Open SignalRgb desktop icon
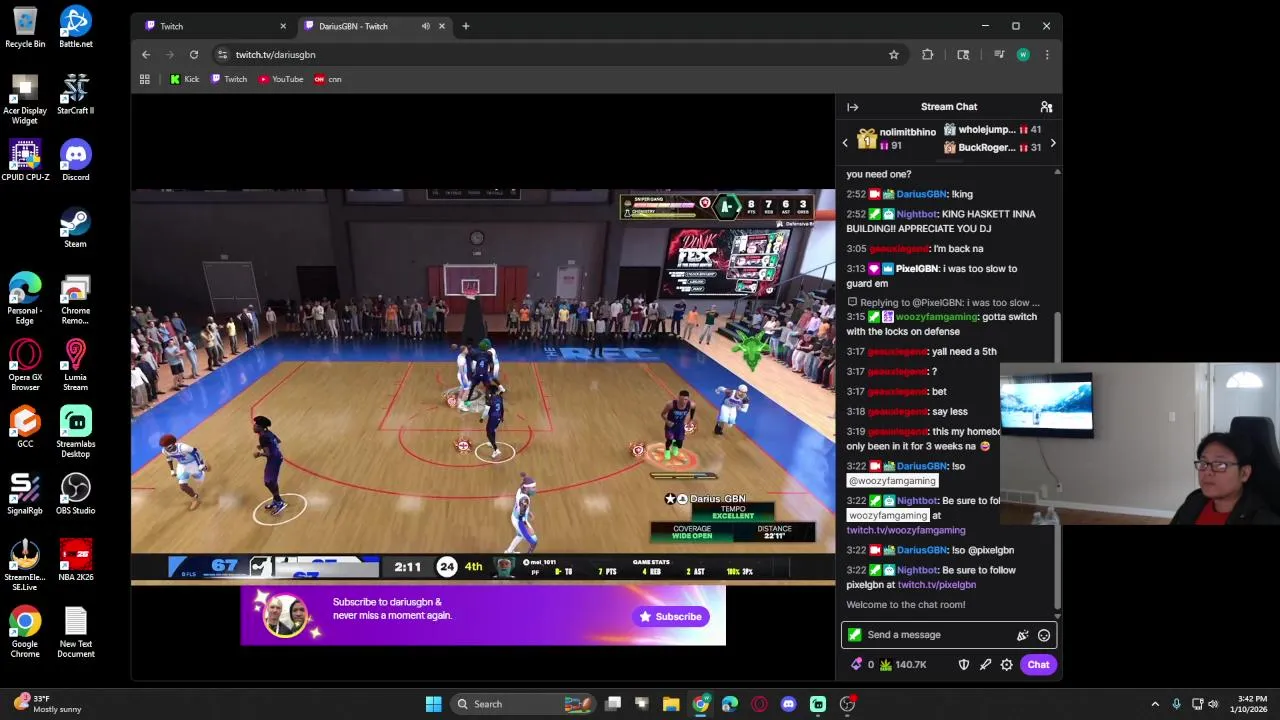 click(25, 495)
